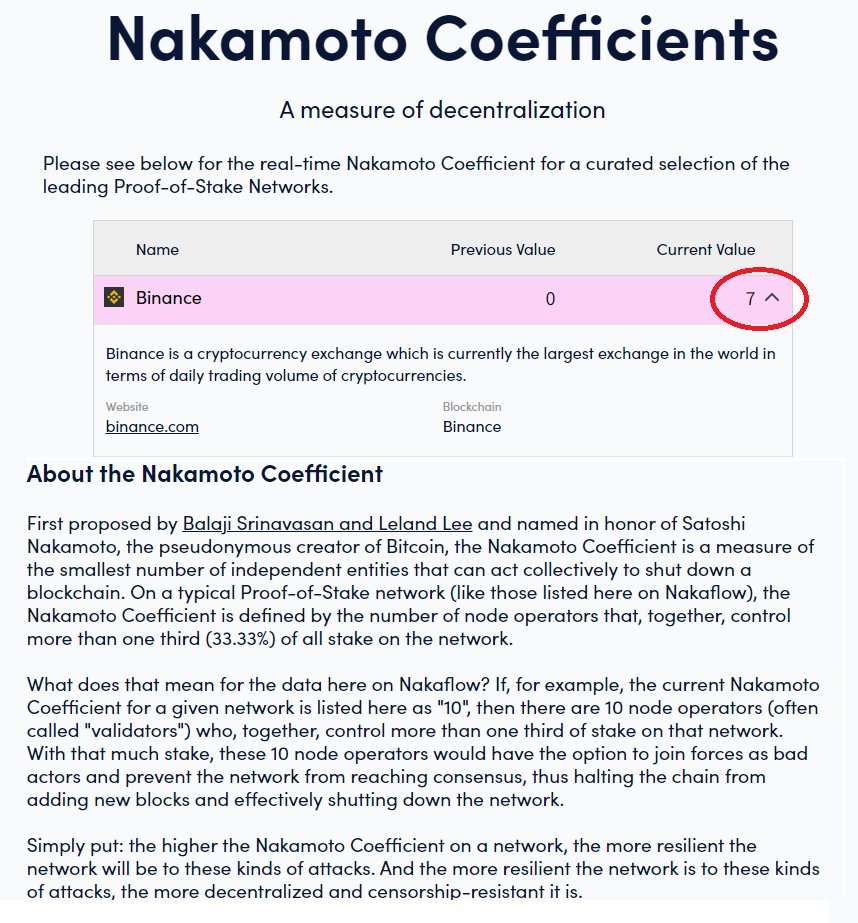Click the 'A measure of decentralization' subtitle
858x923 pixels.
click(442, 110)
